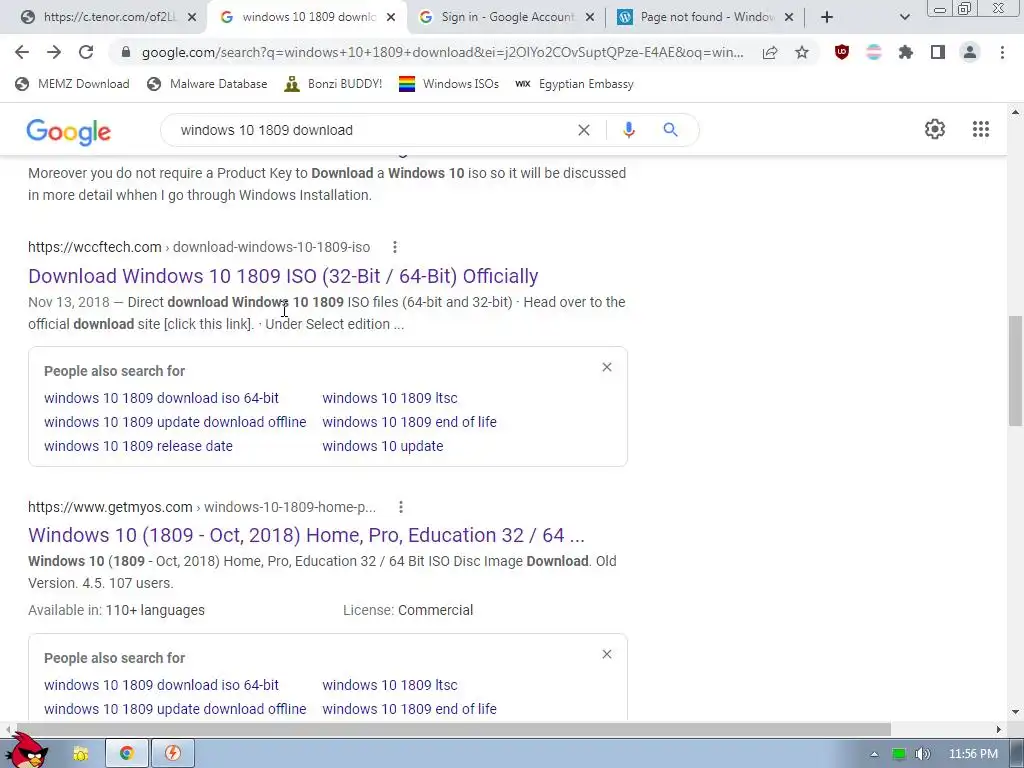
Task: Select first box's 1809 end of life suggestion
Action: point(409,422)
